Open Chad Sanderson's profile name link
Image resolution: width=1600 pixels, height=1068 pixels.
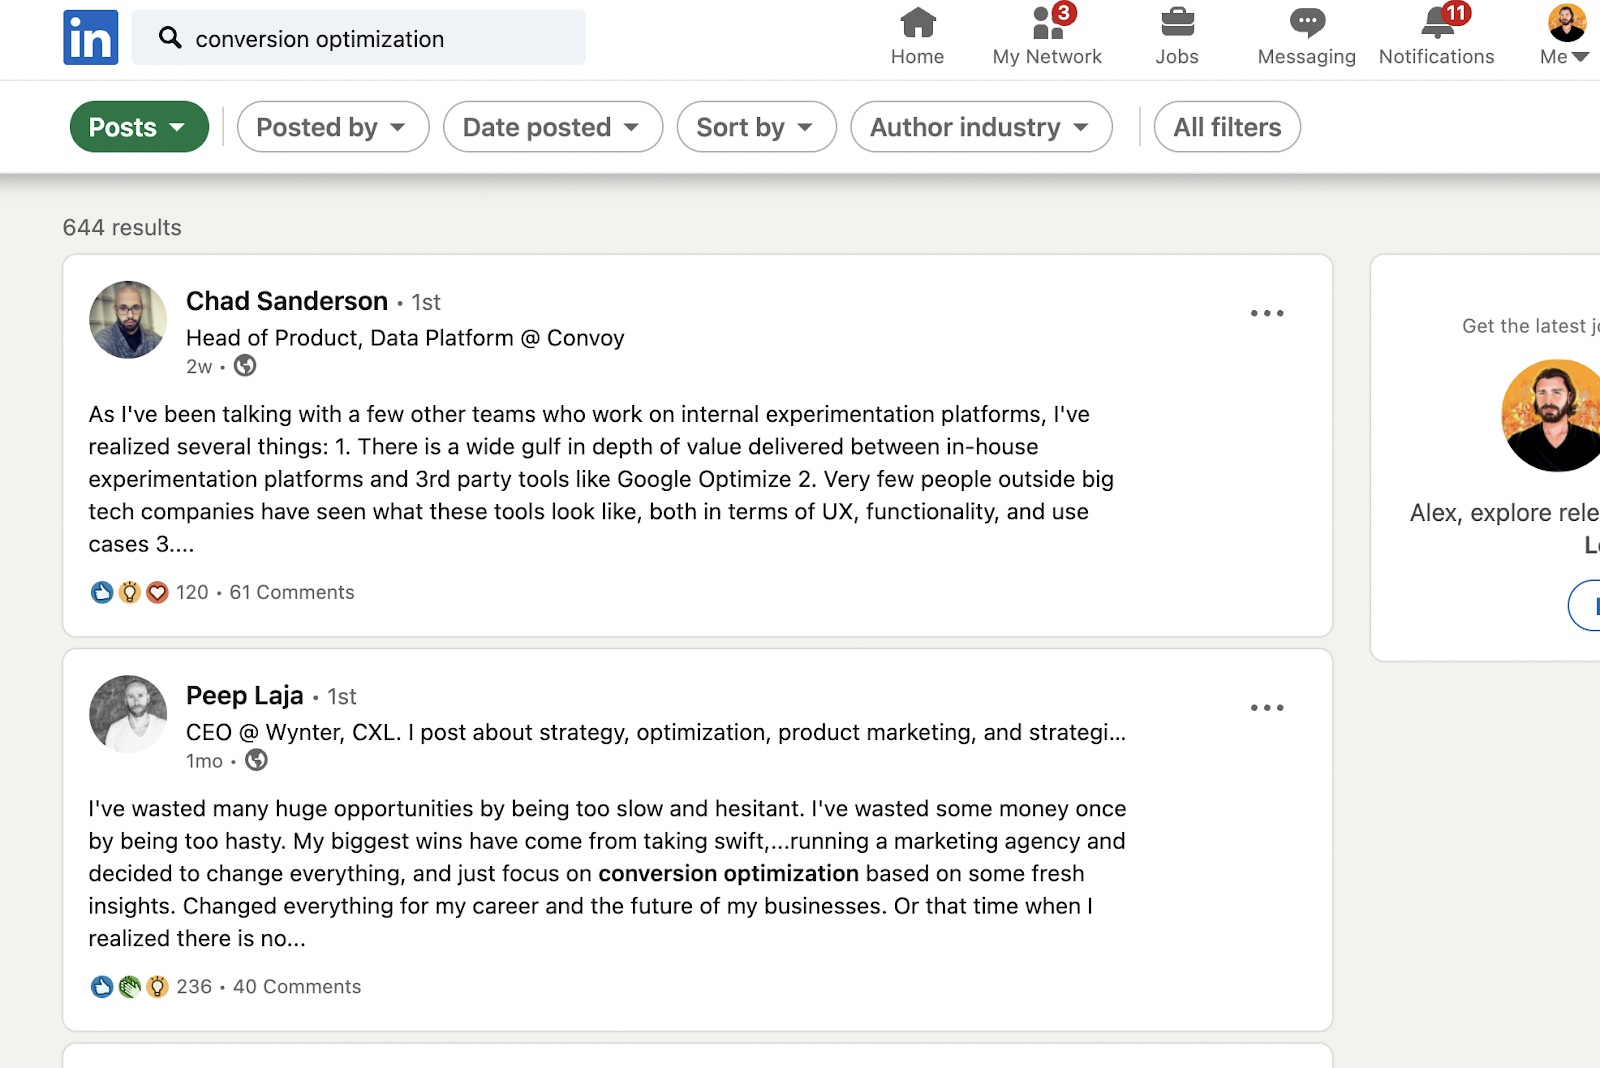[287, 301]
